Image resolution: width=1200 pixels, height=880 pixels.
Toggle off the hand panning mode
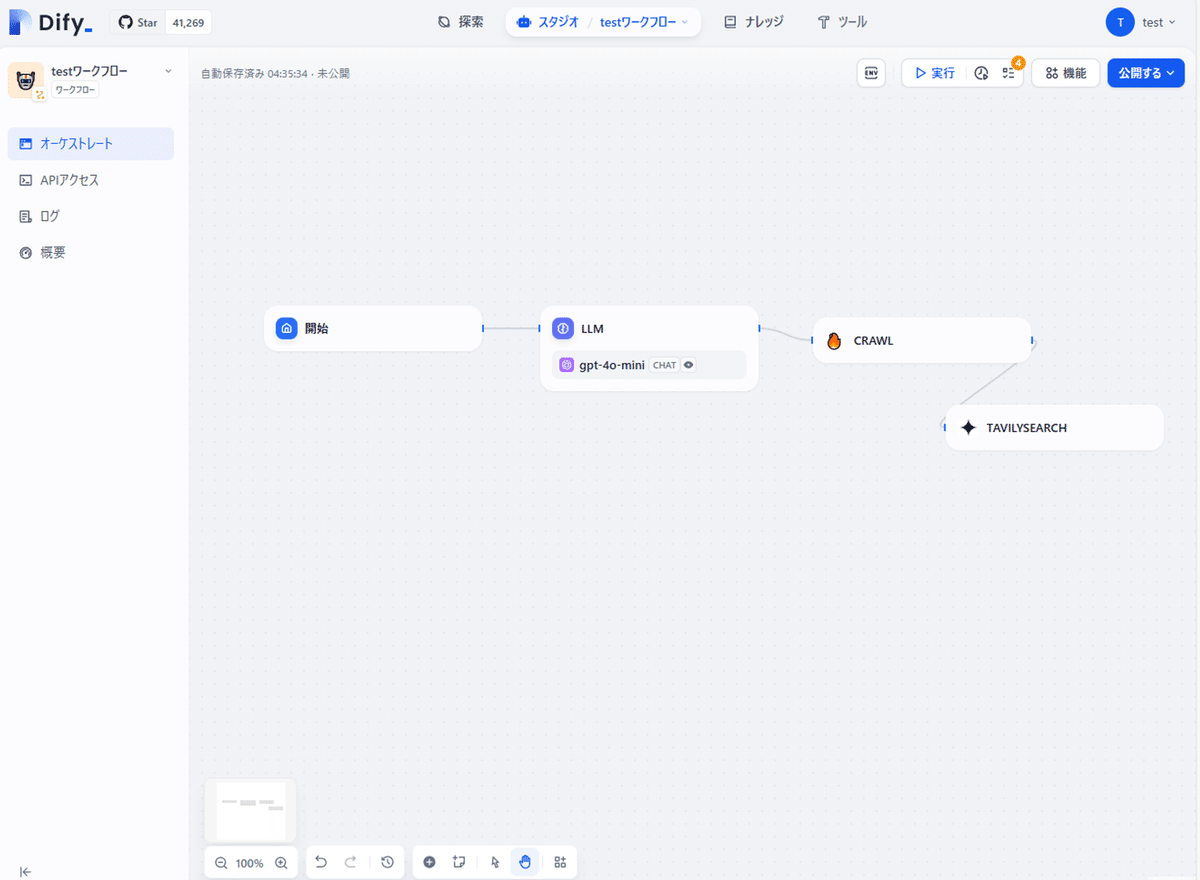(x=525, y=862)
